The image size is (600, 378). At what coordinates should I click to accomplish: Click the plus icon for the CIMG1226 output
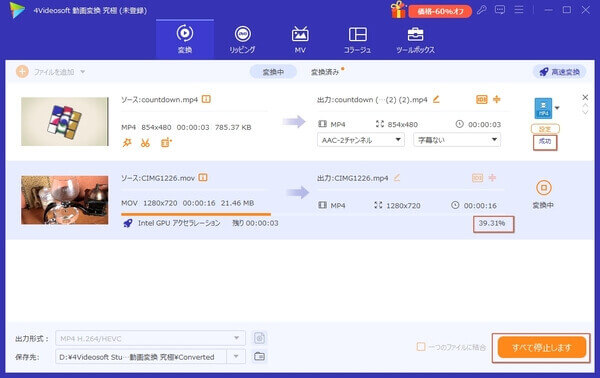tap(492, 178)
